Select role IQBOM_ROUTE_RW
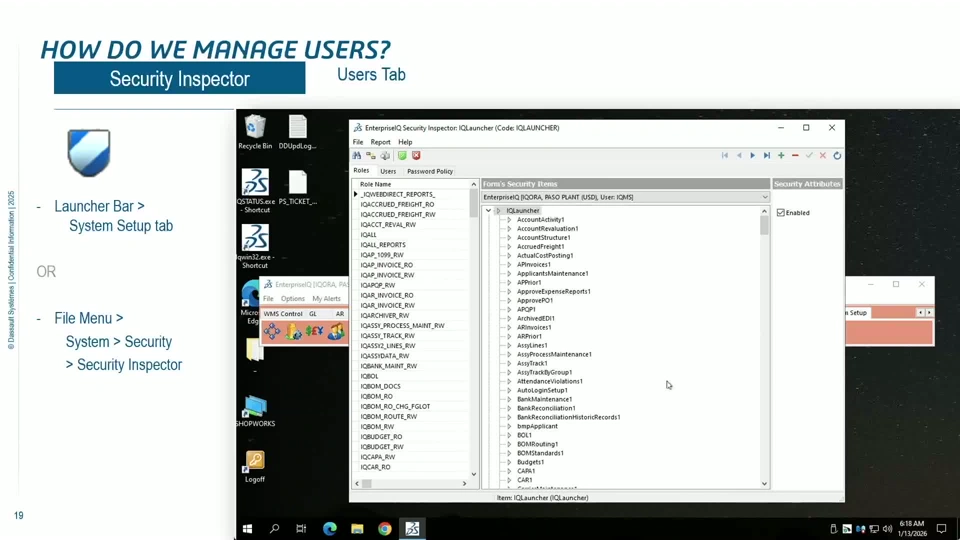 [x=389, y=416]
